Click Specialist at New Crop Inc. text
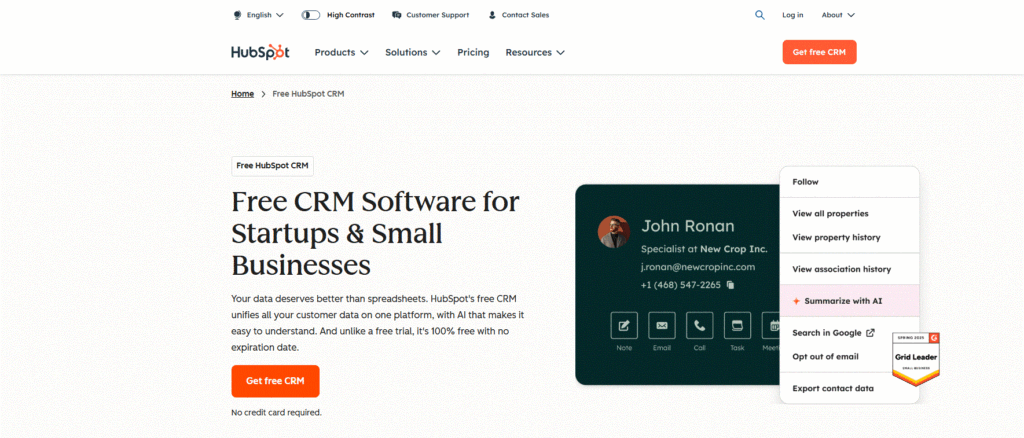 (704, 249)
